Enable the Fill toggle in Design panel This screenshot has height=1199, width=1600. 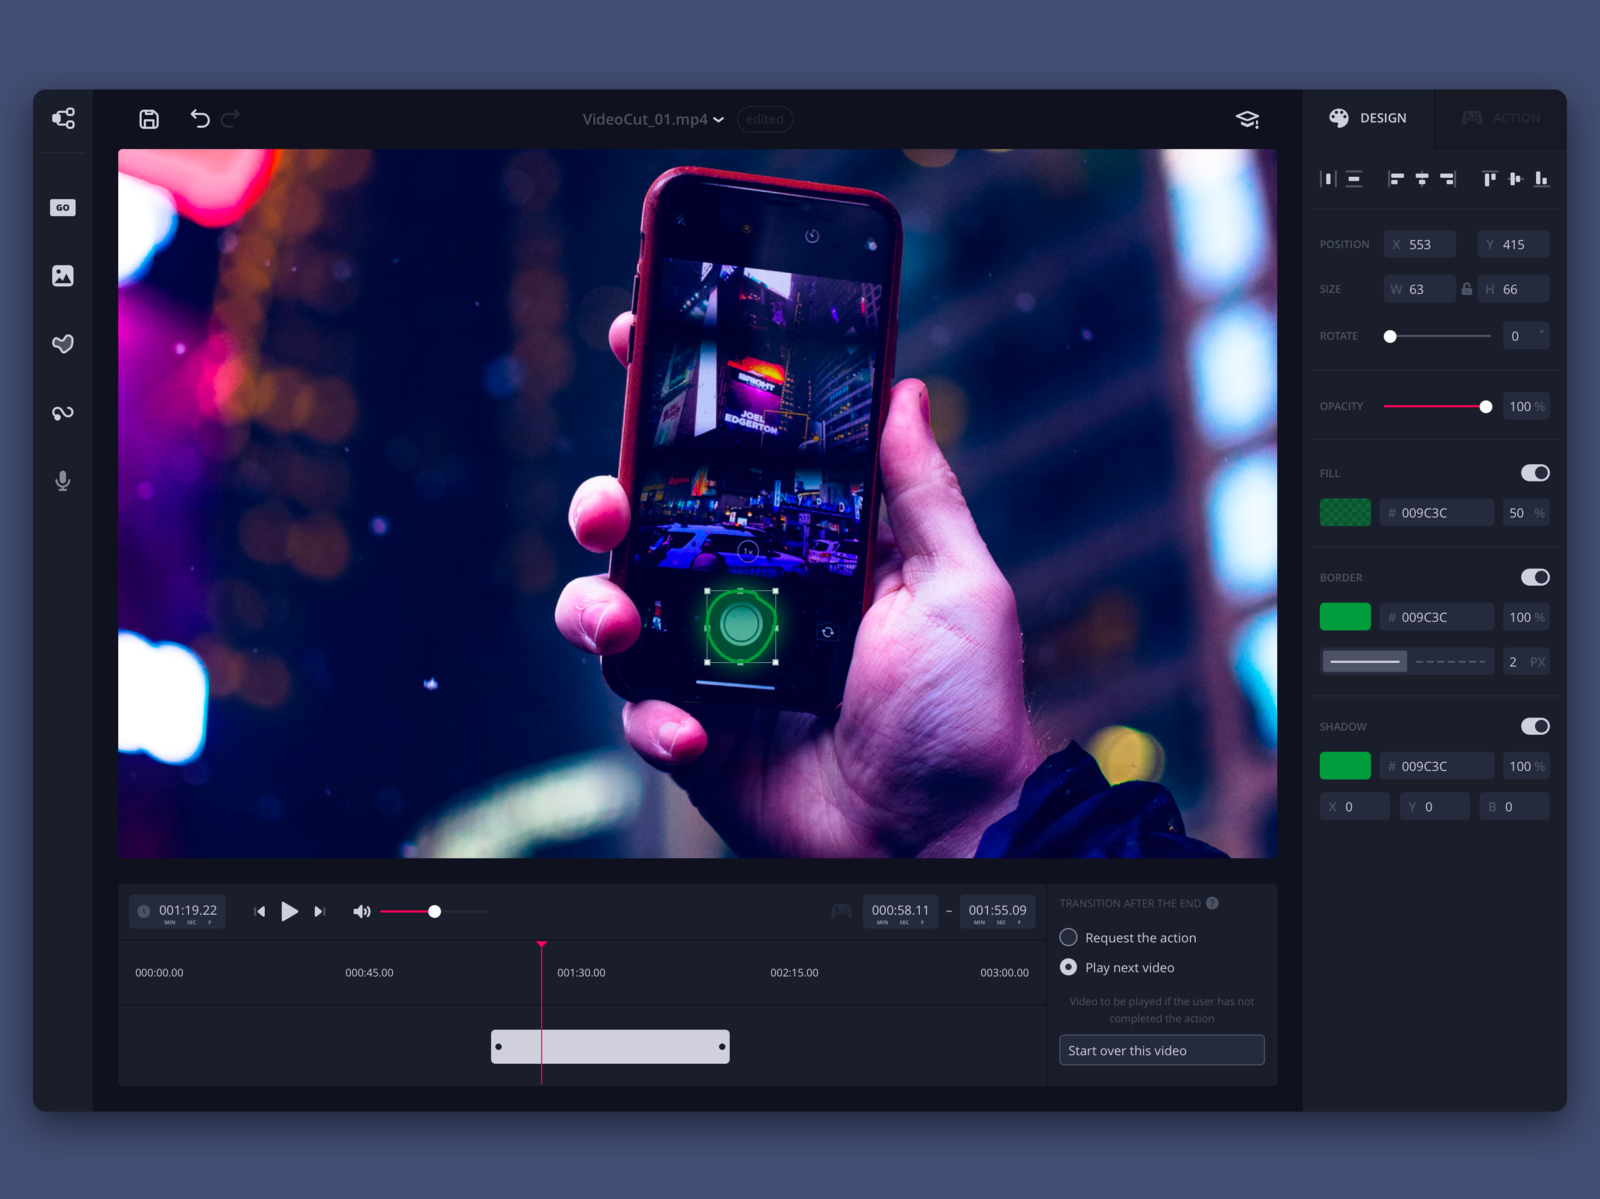click(1534, 472)
